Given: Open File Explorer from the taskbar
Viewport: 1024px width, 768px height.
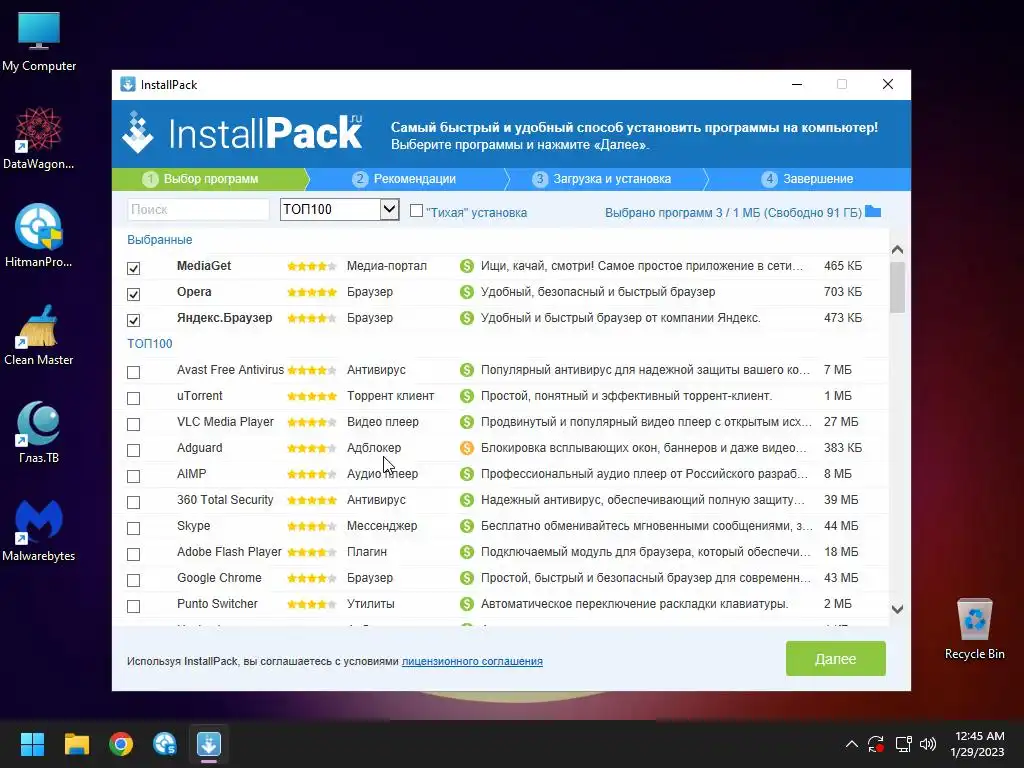Looking at the screenshot, I should [x=76, y=744].
